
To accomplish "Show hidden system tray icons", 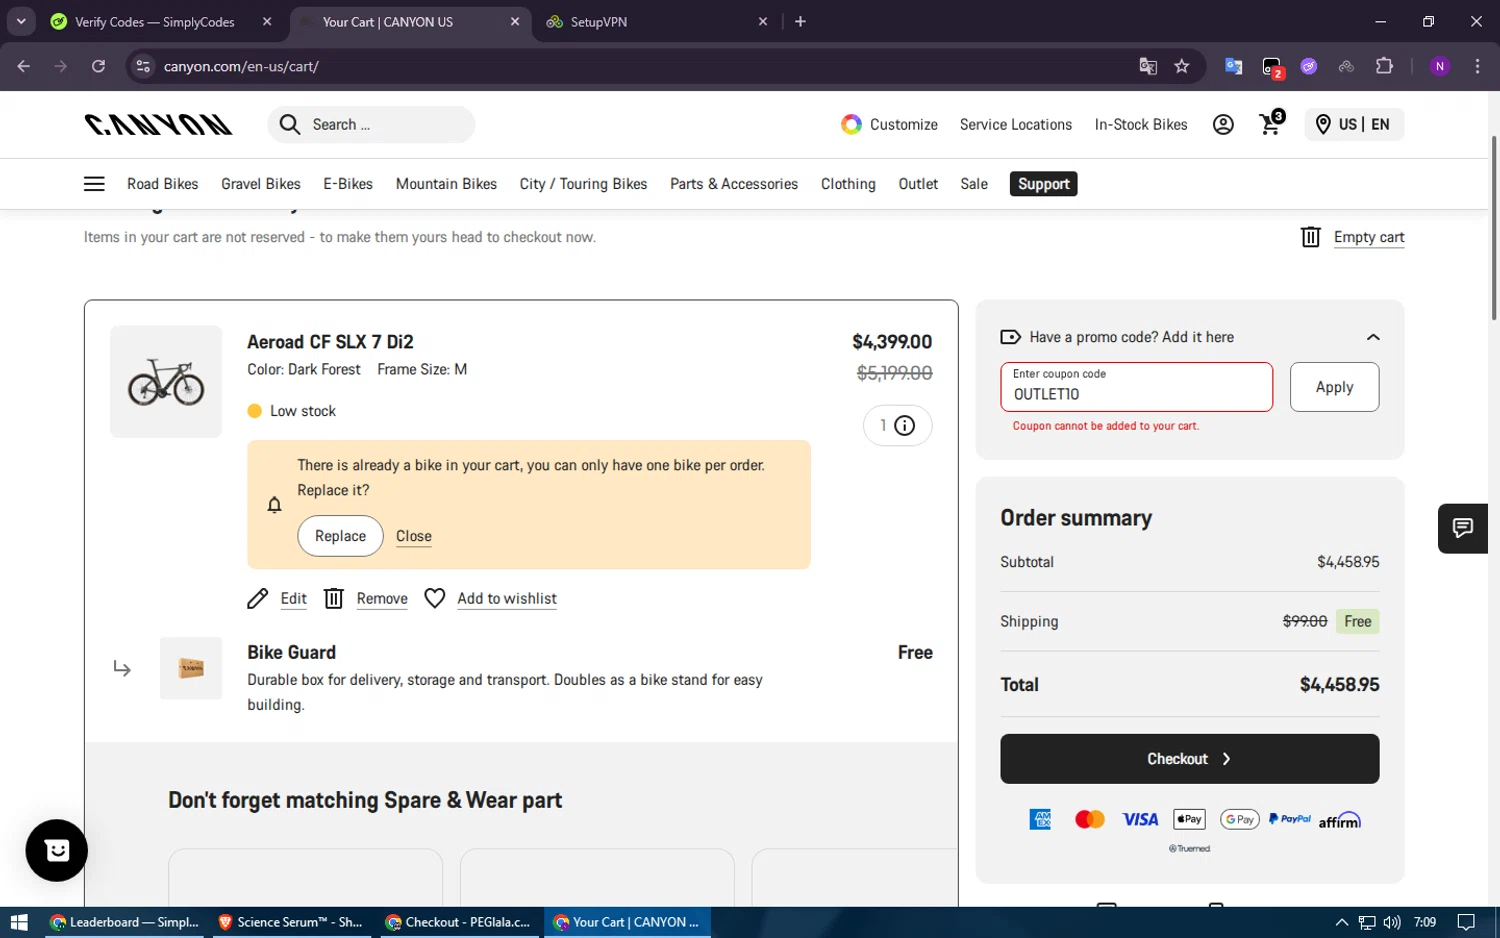I will pyautogui.click(x=1342, y=922).
